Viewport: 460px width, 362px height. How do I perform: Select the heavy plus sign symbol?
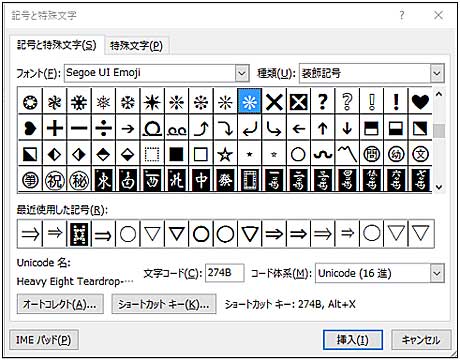55,128
